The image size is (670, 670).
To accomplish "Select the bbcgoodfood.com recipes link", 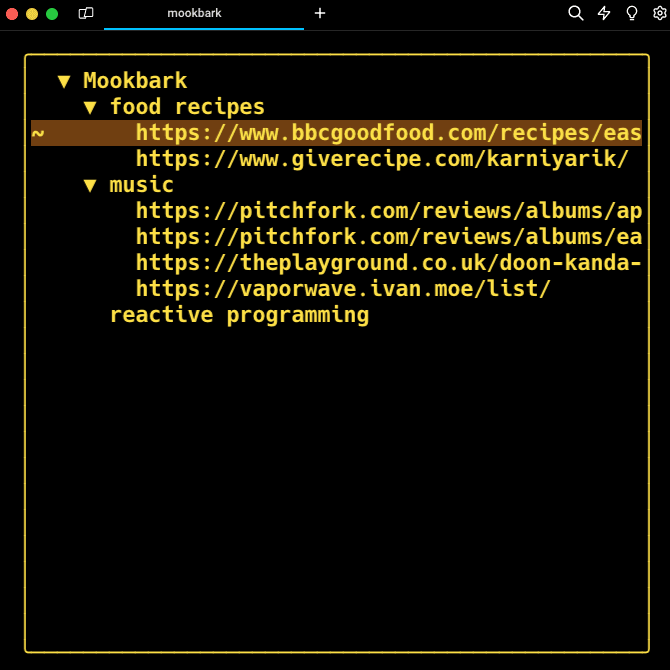I will click(388, 133).
